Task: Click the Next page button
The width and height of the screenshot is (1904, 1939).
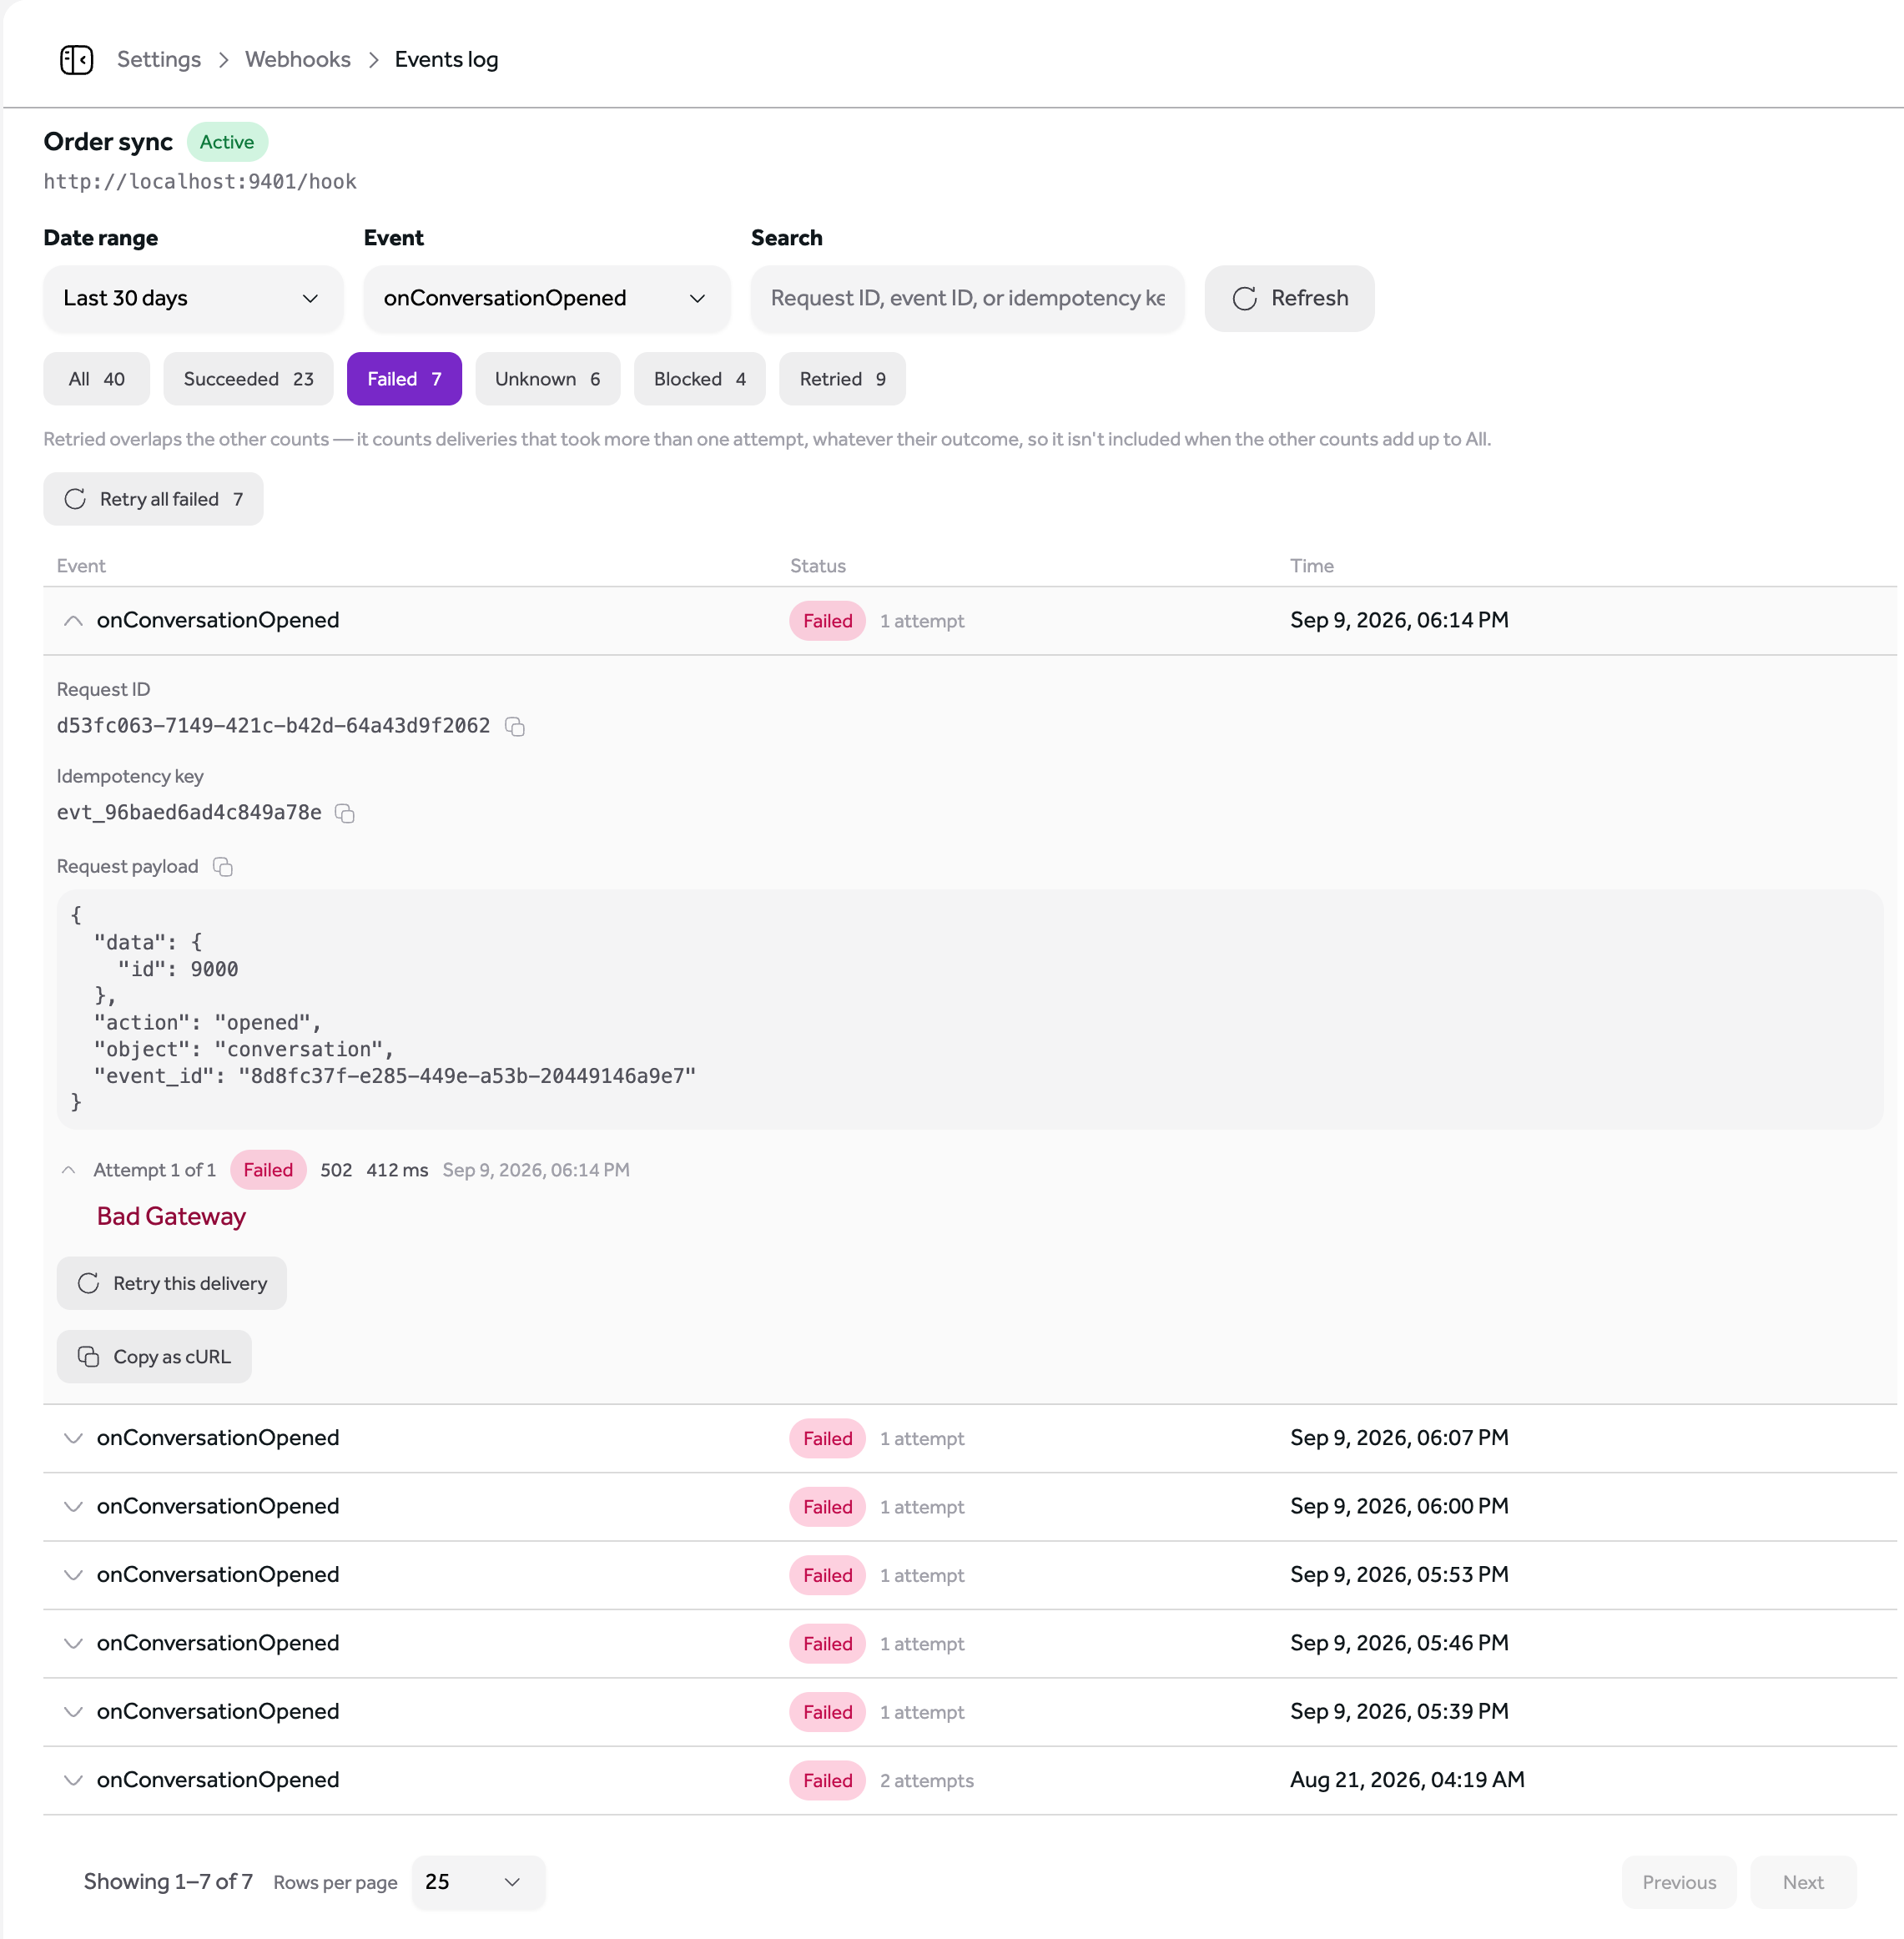Action: coord(1803,1882)
